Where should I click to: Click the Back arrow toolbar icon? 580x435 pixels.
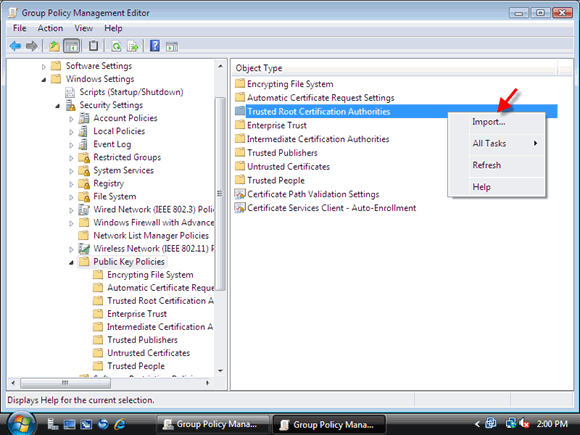15,46
